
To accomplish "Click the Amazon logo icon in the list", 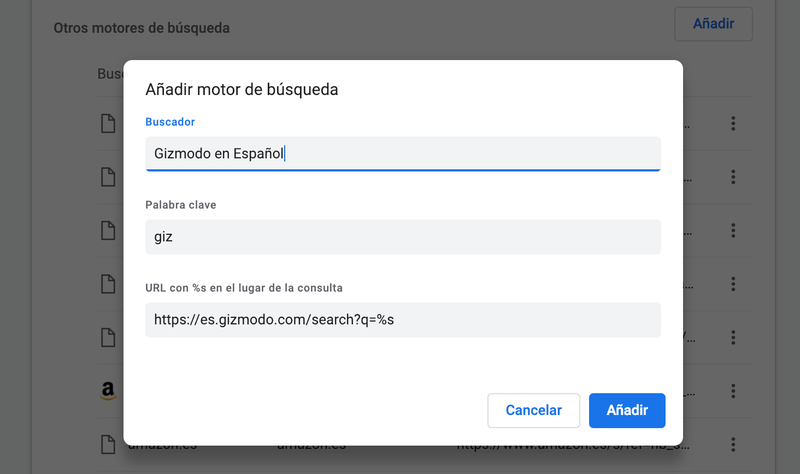I will pos(108,391).
